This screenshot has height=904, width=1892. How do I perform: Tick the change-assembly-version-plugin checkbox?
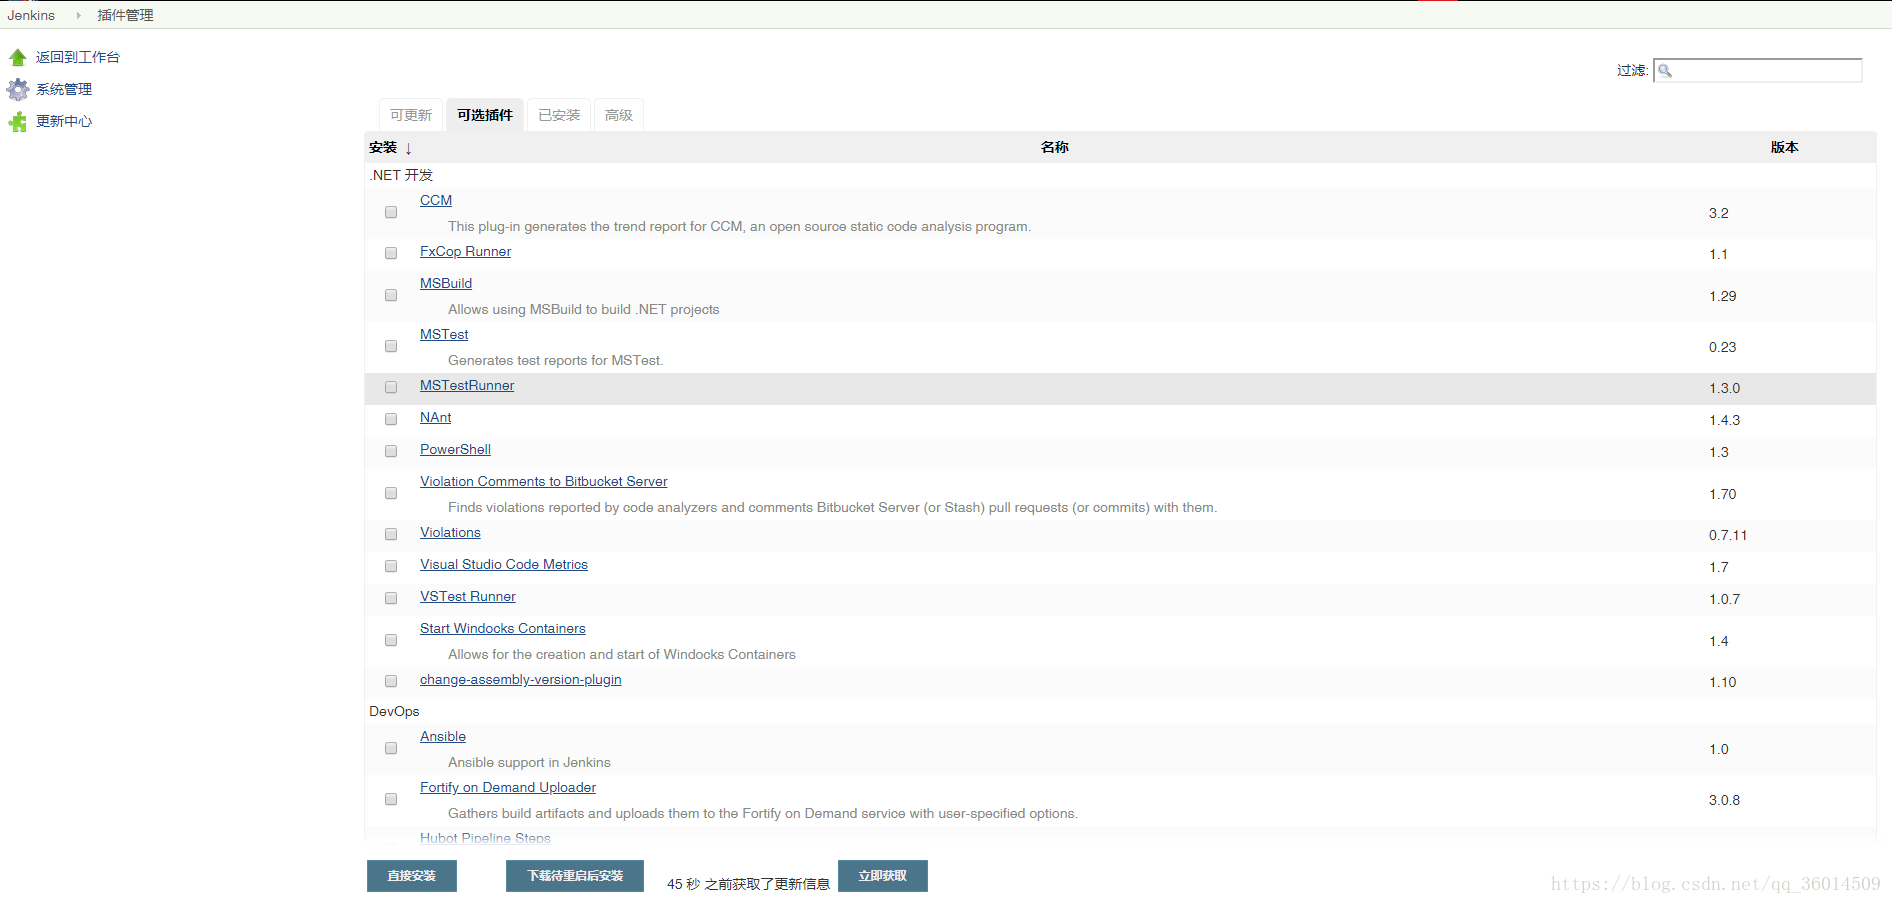tap(391, 681)
